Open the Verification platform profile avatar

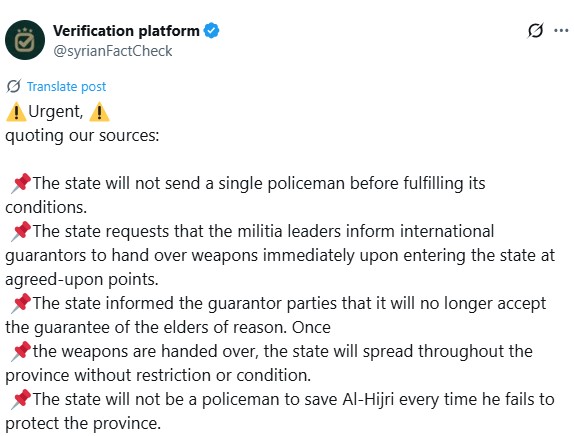coord(25,40)
